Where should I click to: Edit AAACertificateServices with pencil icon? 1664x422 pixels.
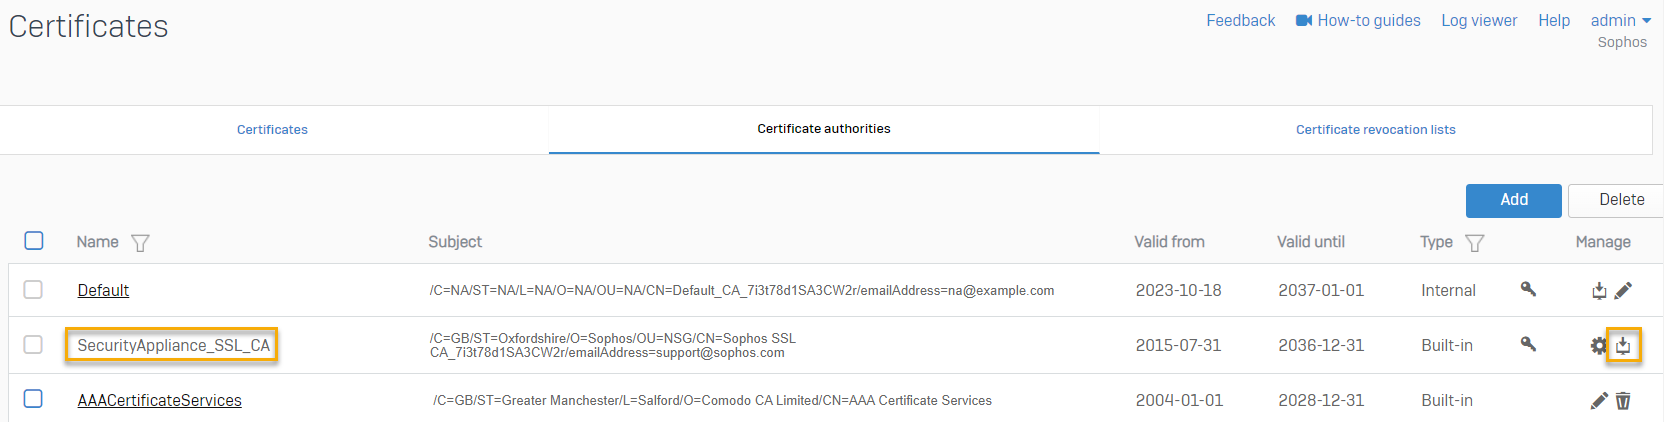click(1599, 400)
